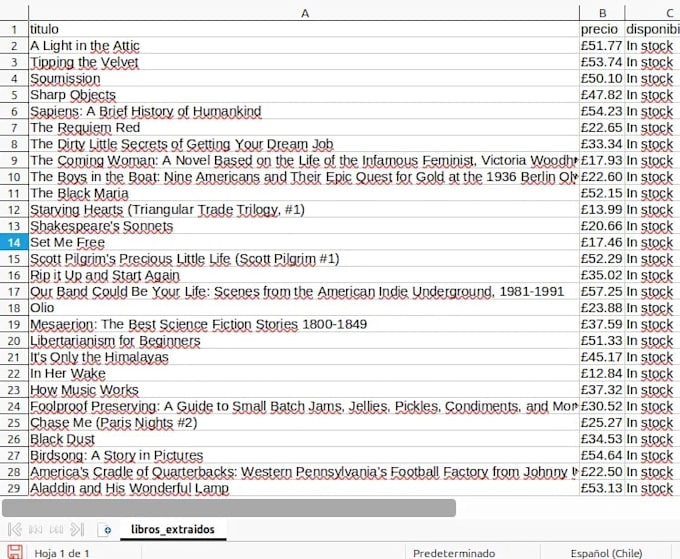Select price cell £54.23
The height and width of the screenshot is (559, 680).
602,111
